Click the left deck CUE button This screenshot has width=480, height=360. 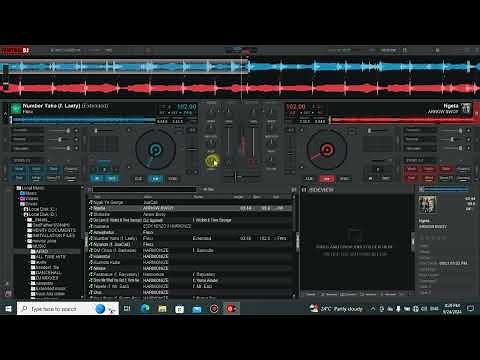(138, 179)
